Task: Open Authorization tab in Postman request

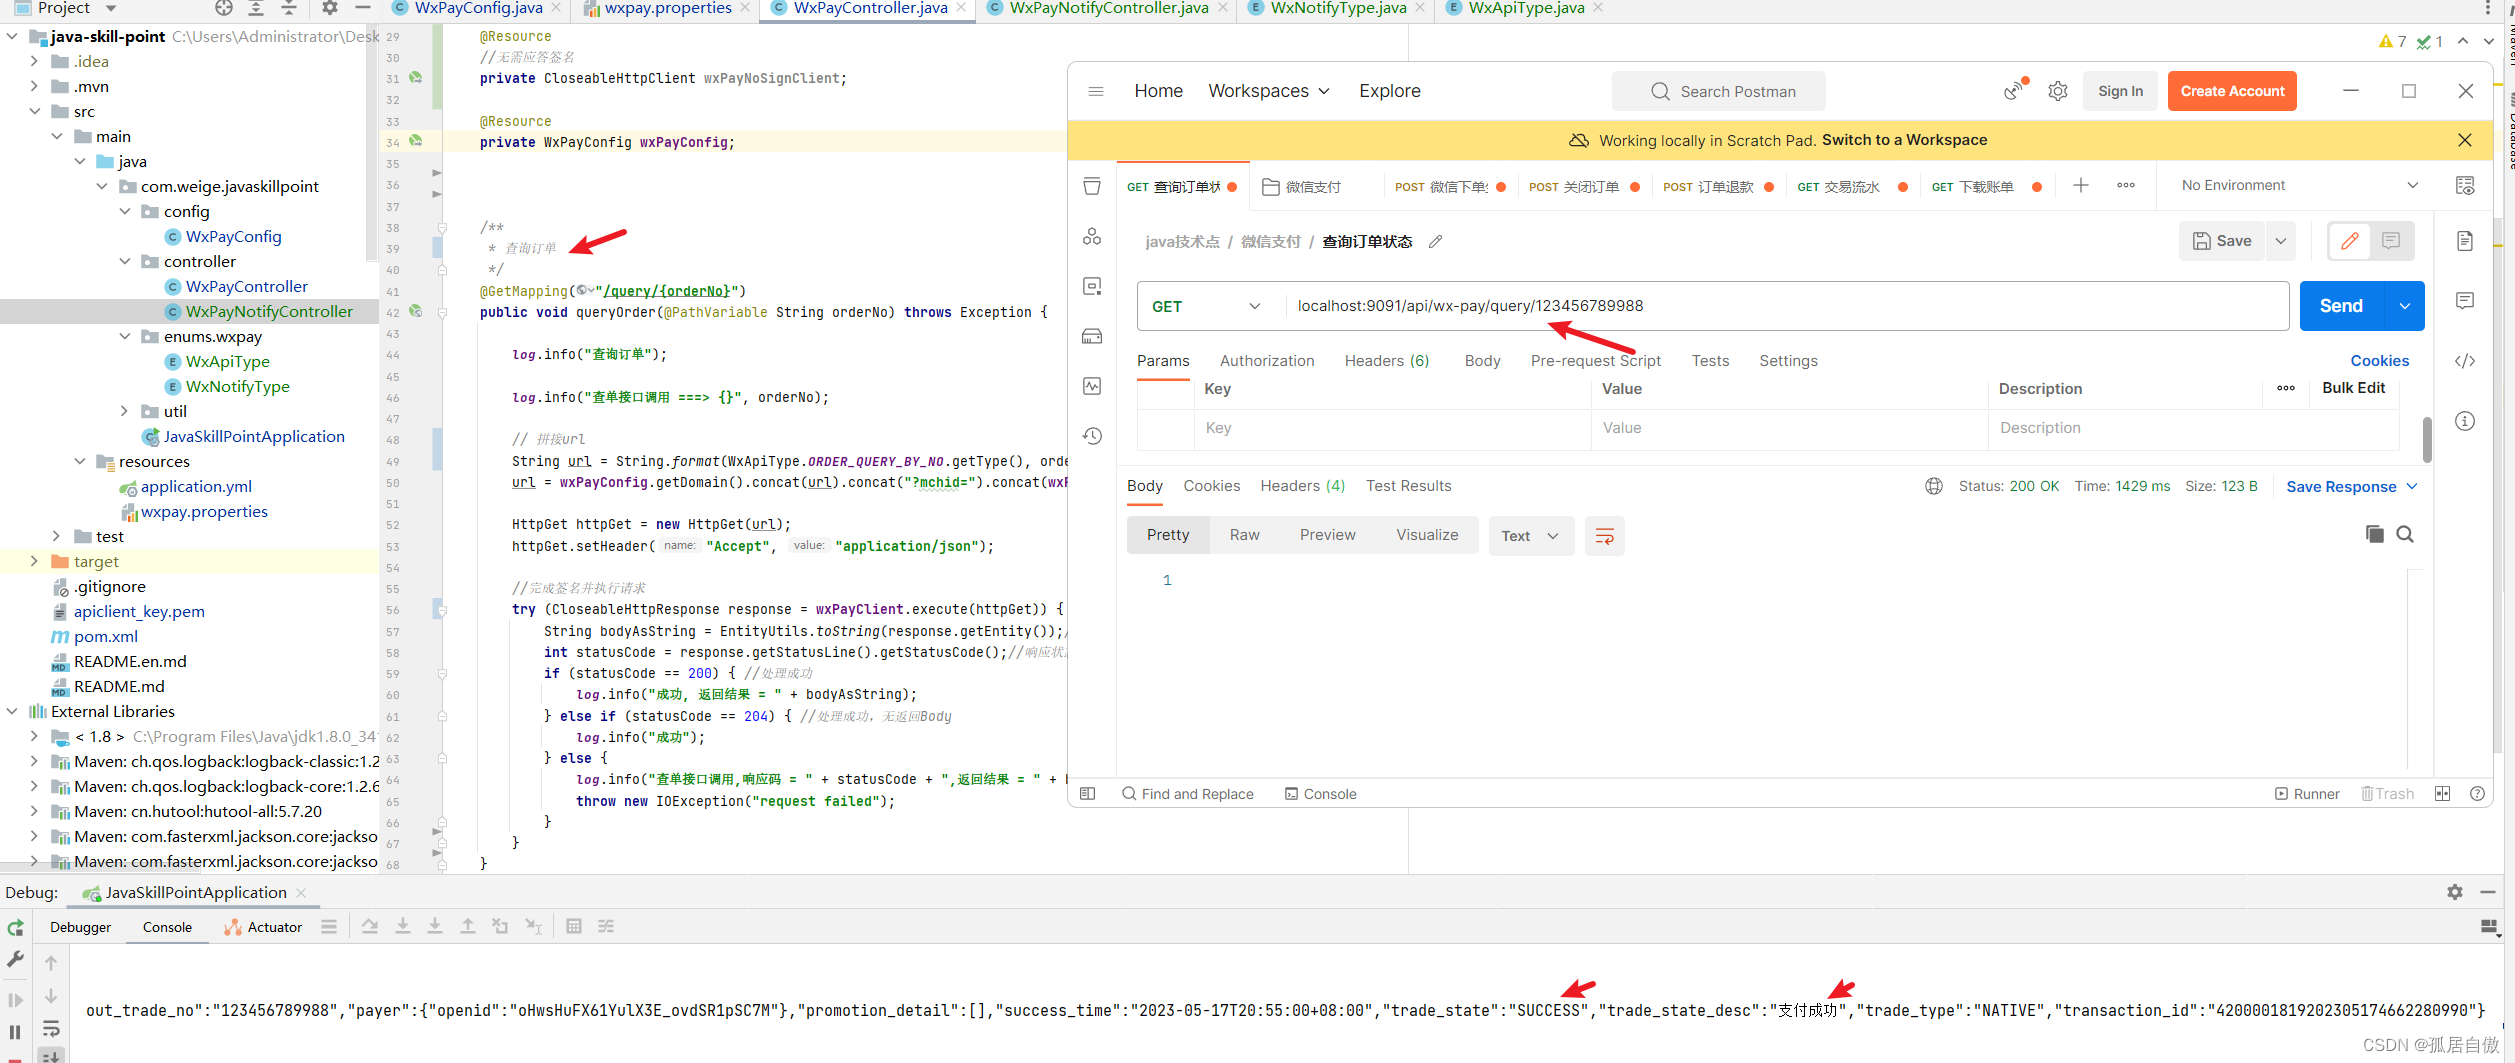Action: point(1267,361)
